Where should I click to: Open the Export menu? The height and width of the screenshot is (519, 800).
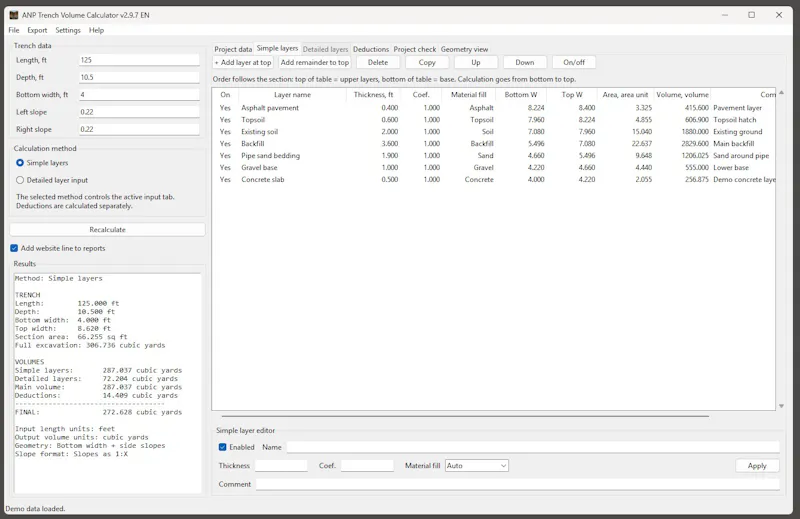(37, 30)
